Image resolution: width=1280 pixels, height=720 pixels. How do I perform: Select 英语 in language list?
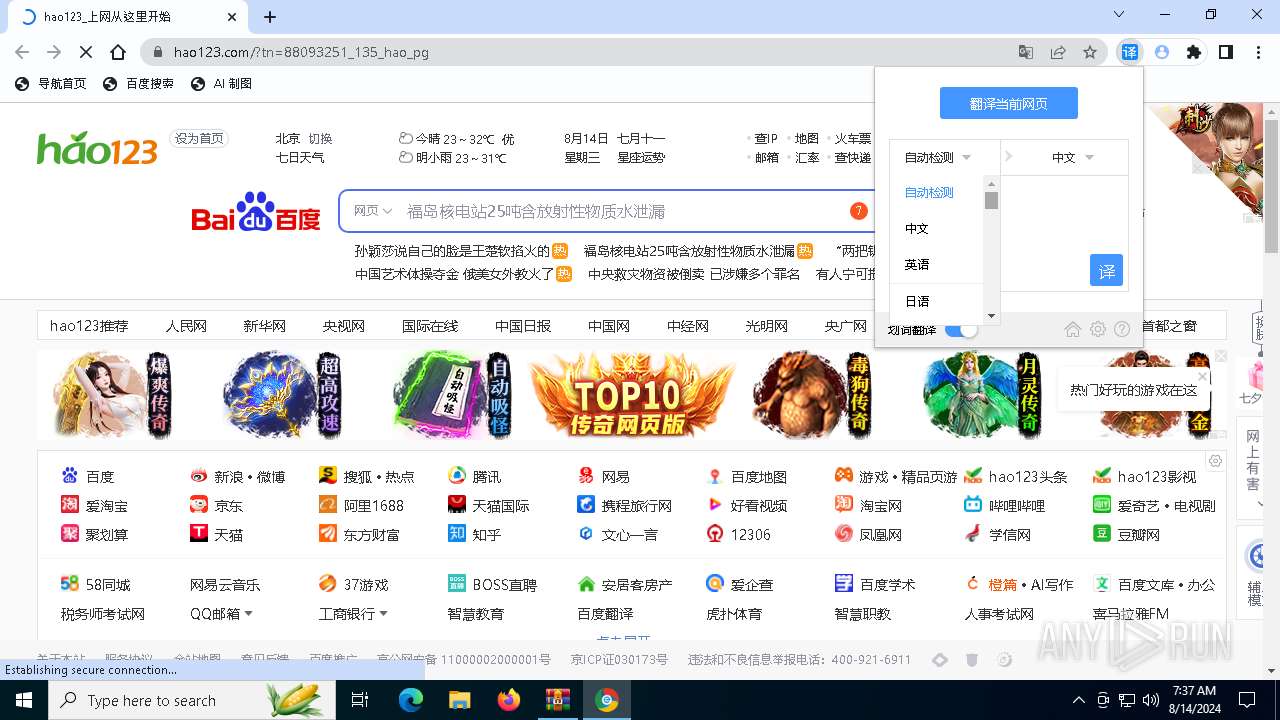pyautogui.click(x=917, y=264)
